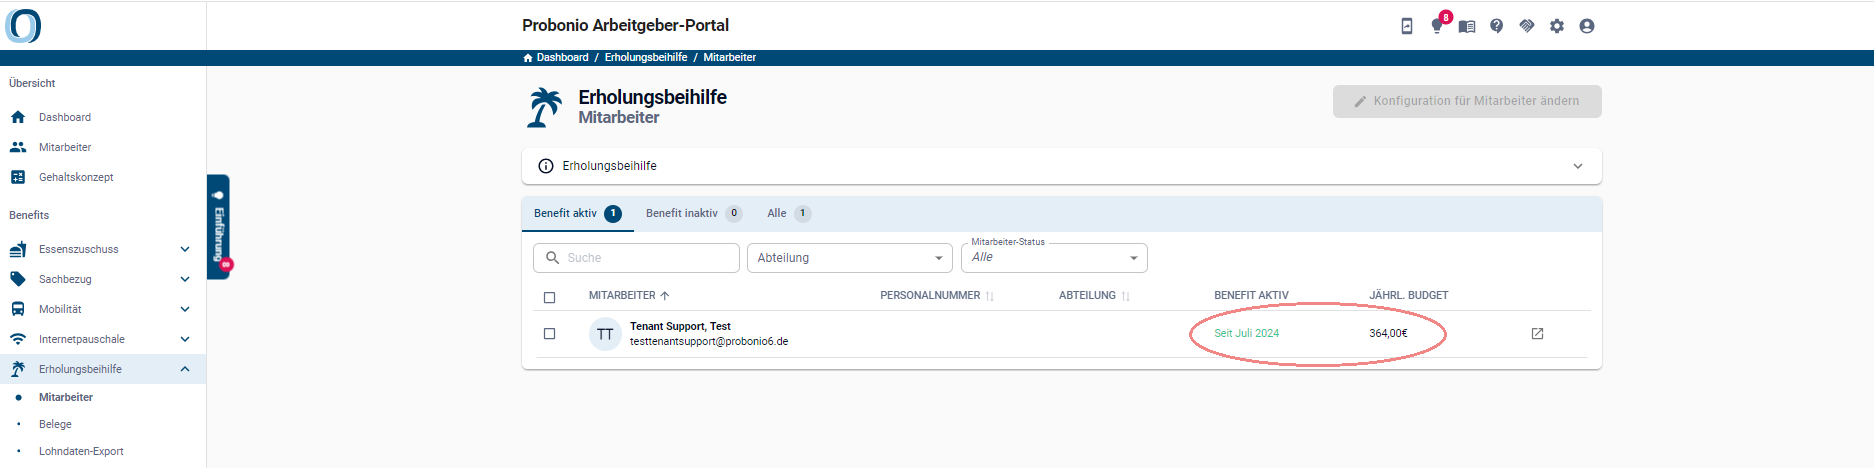Click the Internetpauschale wifi icon
Screen dimensions: 1874x468
18,339
